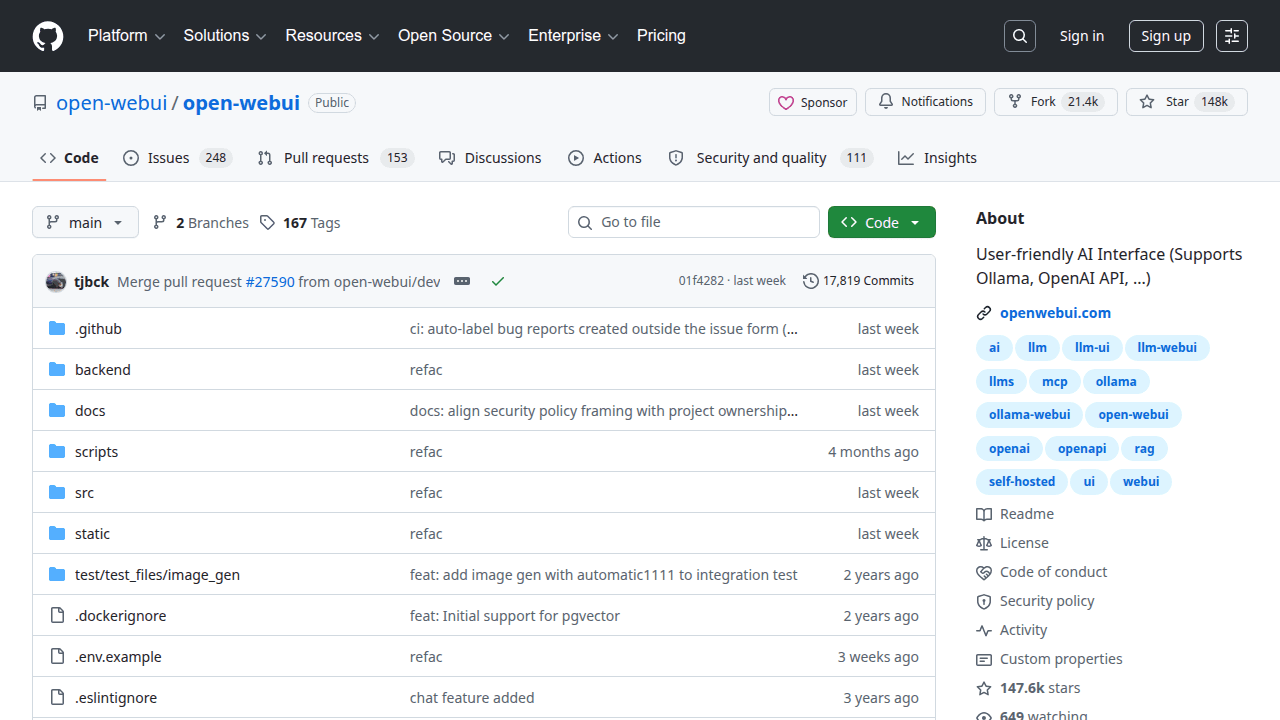The height and width of the screenshot is (720, 1280).
Task: Expand the Open Source menu
Action: tap(454, 36)
